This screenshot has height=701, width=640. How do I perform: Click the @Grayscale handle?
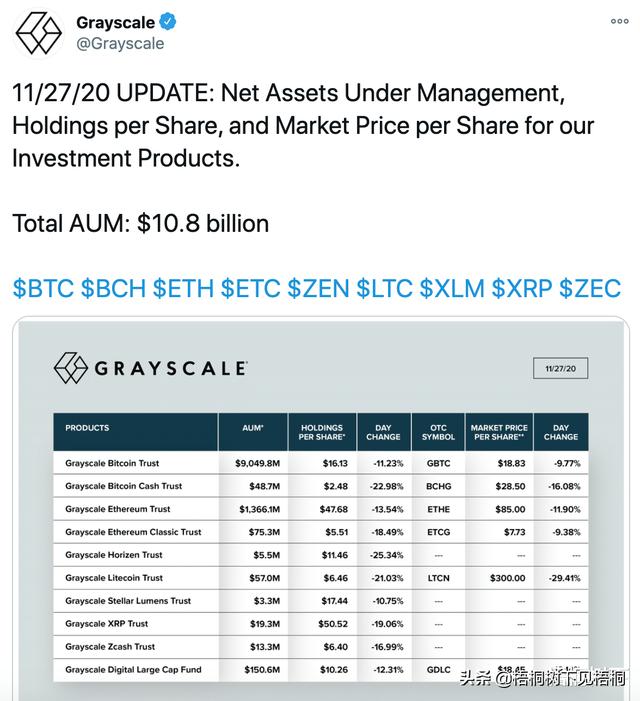(x=120, y=44)
